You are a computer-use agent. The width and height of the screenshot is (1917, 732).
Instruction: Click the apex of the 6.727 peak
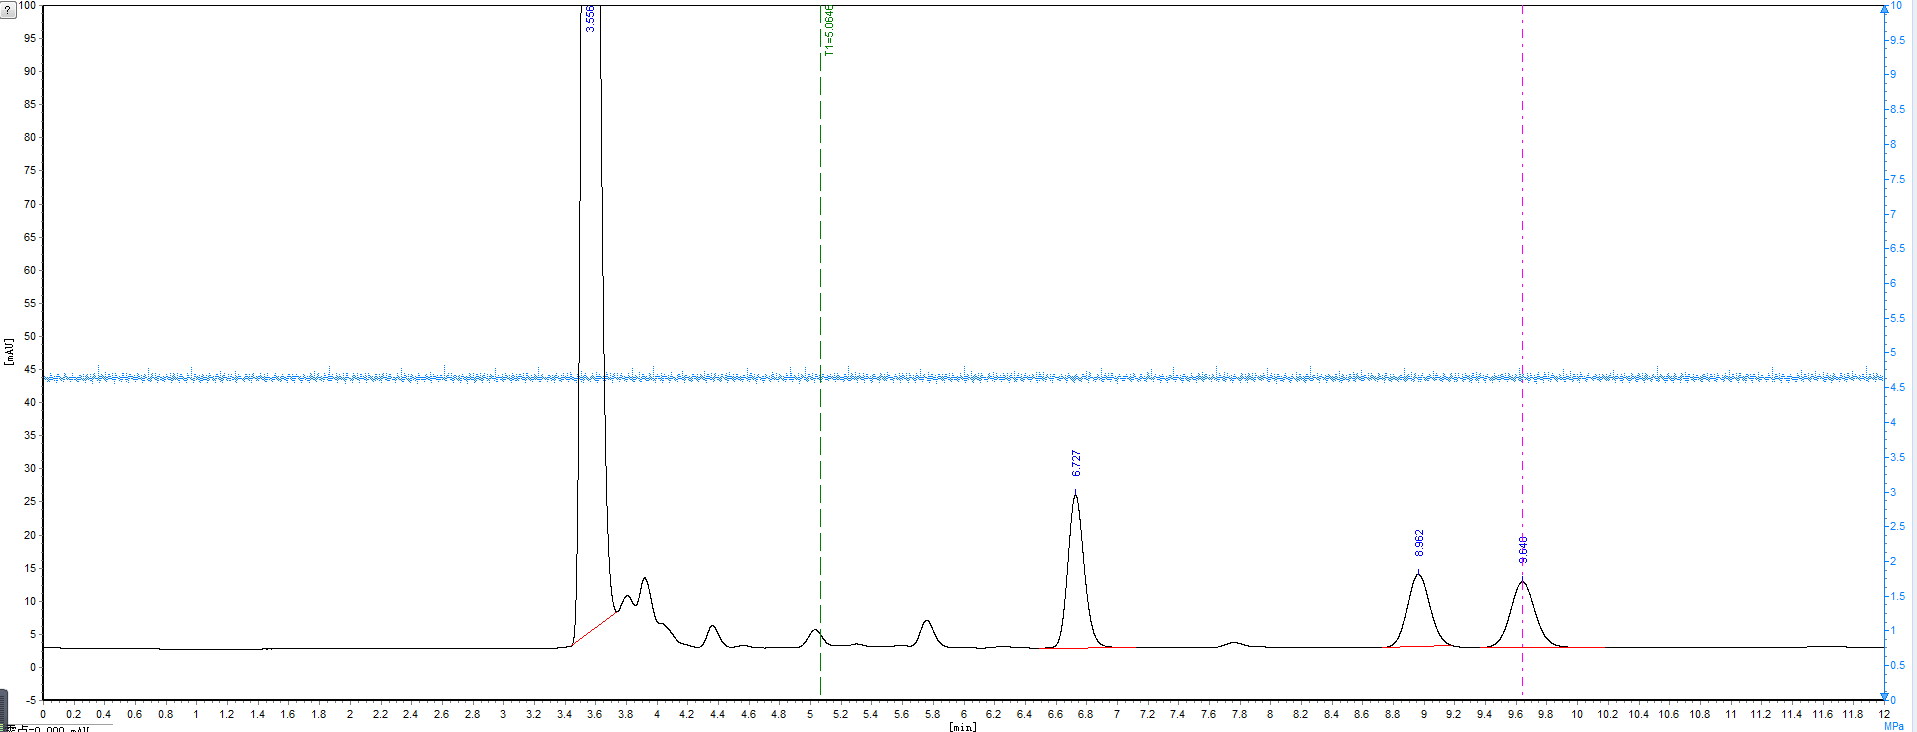coord(1075,493)
